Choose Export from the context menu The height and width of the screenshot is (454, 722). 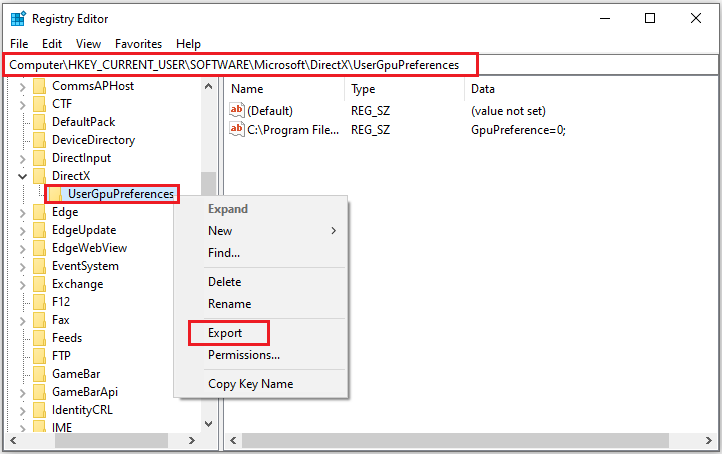[262, 333]
